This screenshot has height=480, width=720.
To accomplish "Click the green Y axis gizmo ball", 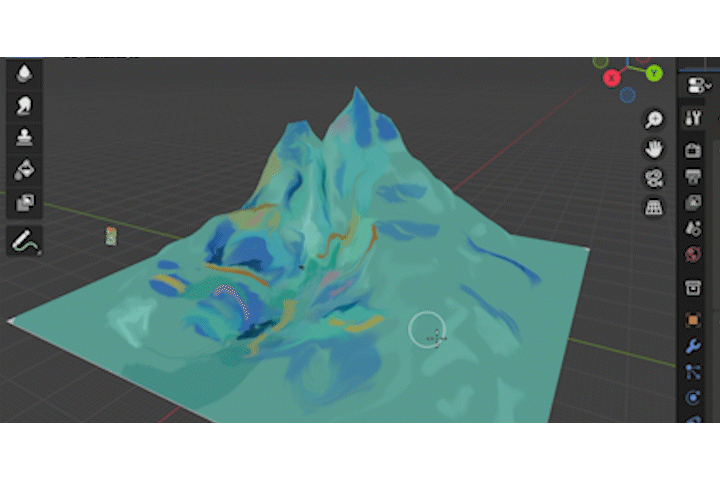I will [x=654, y=73].
